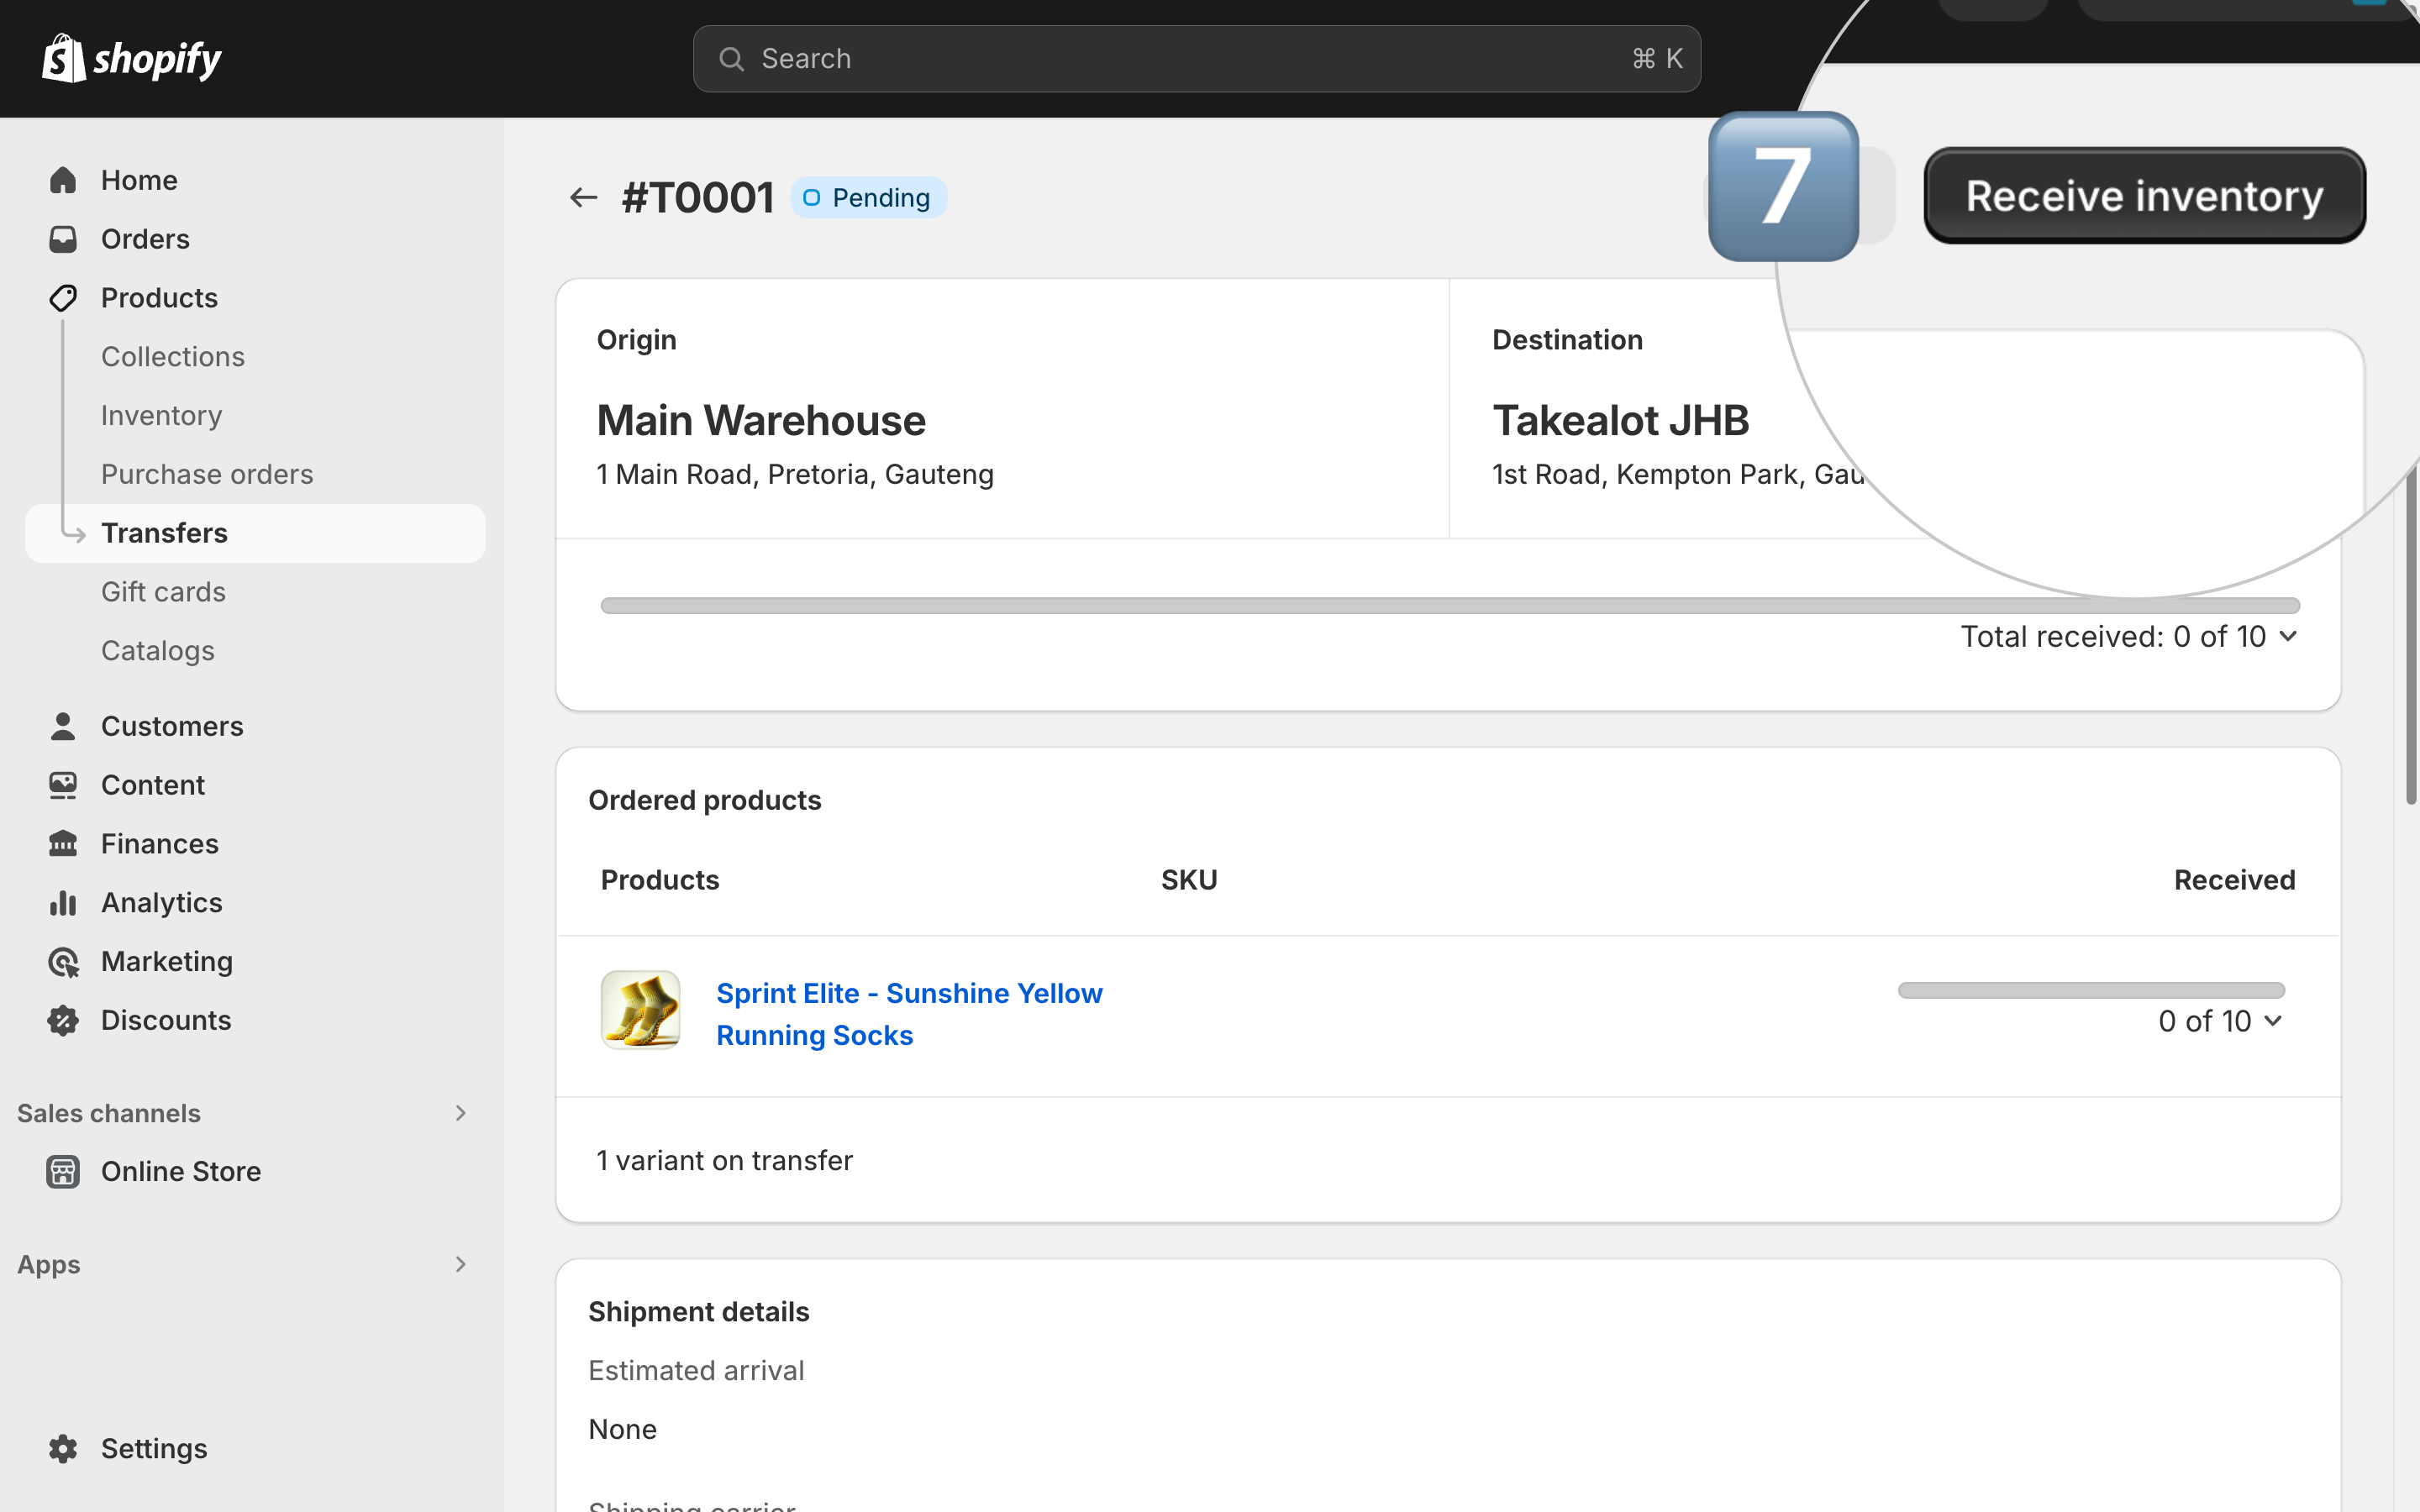
Task: Click the Pending status badge
Action: click(868, 198)
